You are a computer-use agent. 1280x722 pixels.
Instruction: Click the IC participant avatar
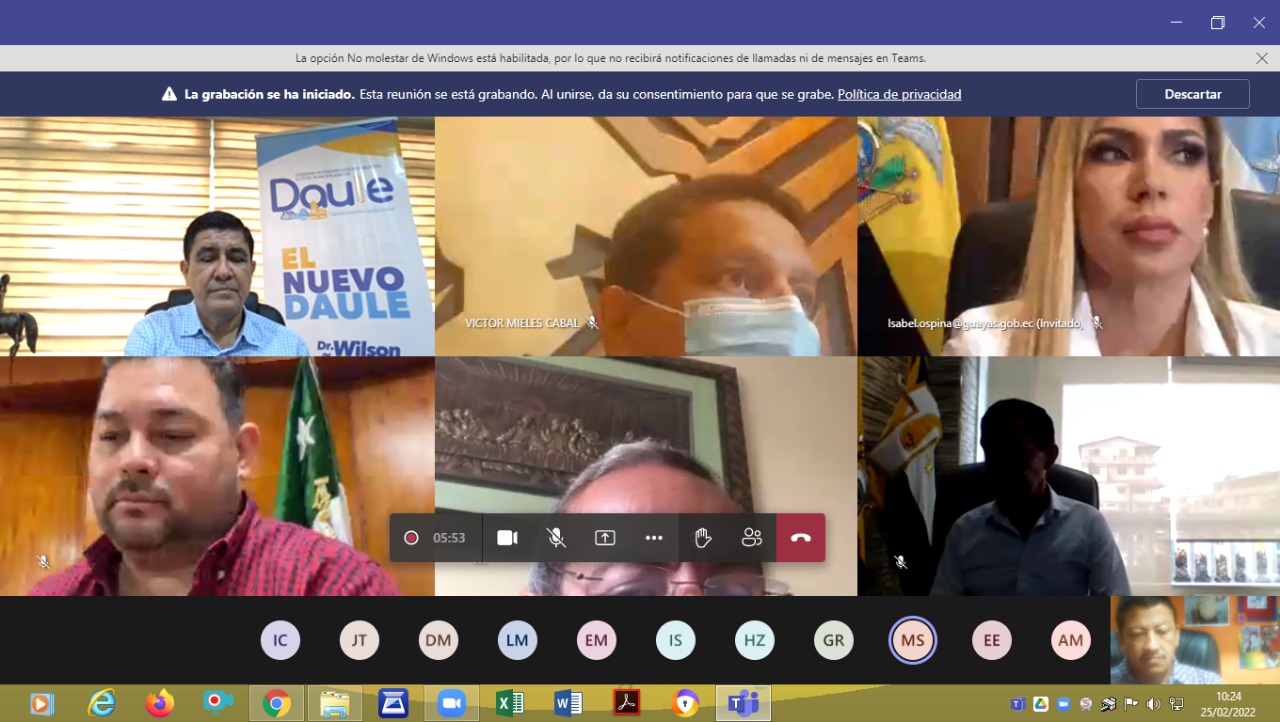point(280,640)
